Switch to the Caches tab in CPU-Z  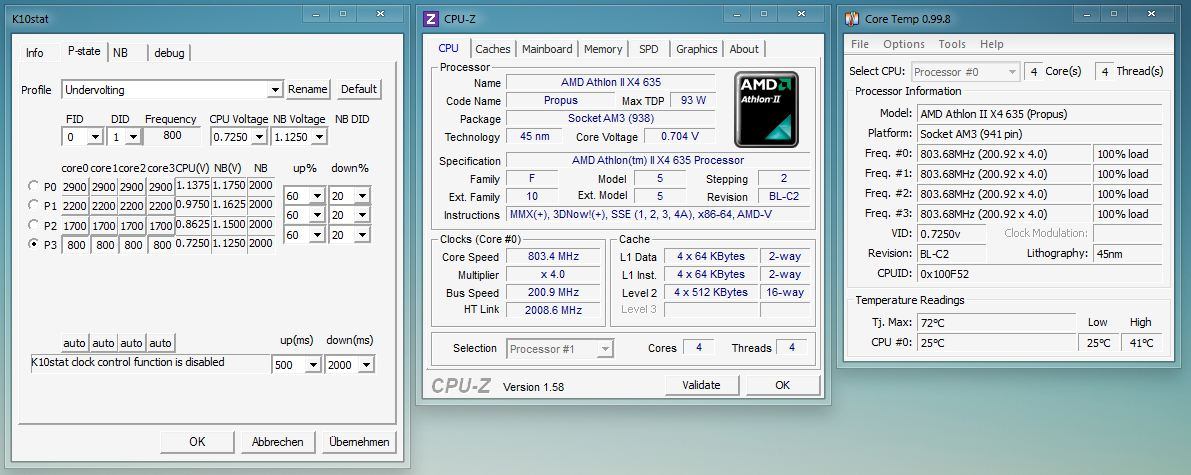(x=493, y=49)
